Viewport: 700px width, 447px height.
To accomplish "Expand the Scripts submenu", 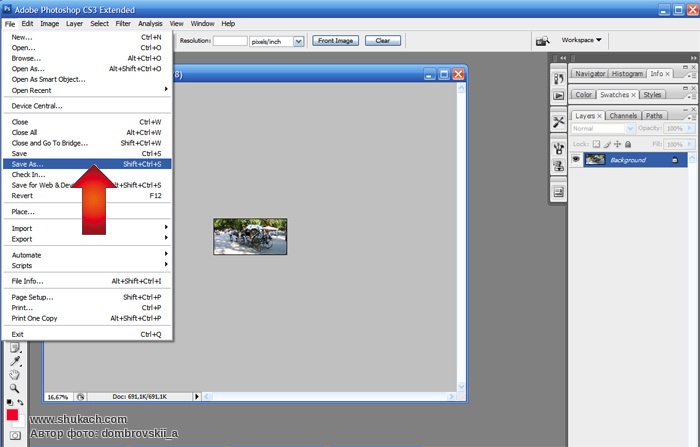I will 87,265.
